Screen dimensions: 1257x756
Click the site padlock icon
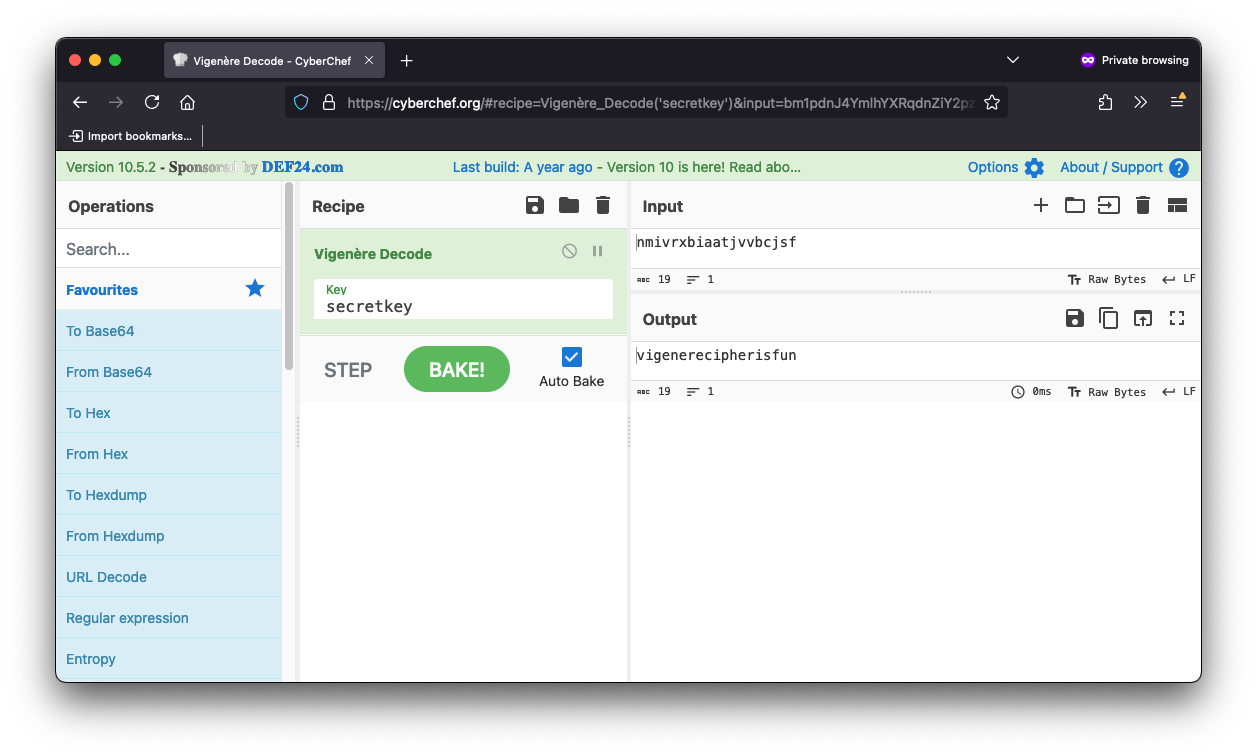[327, 102]
